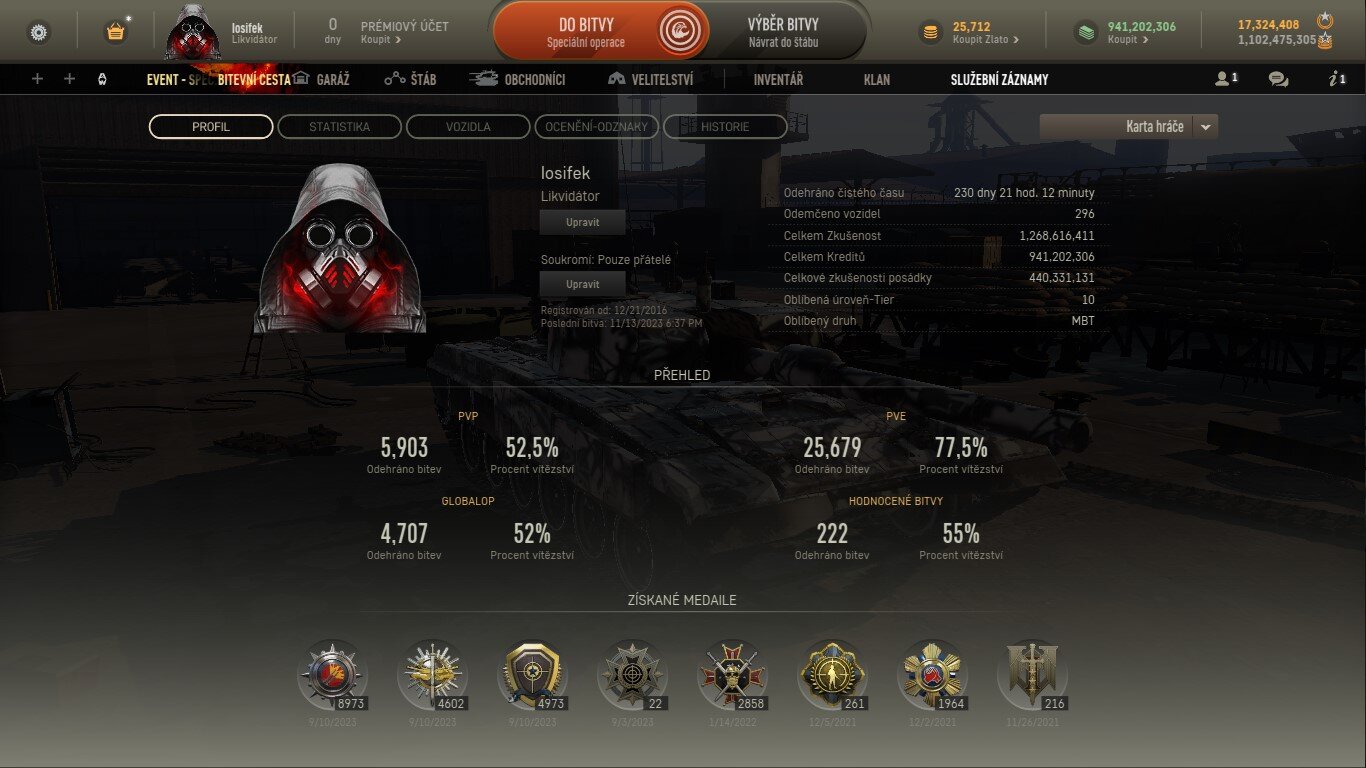1366x768 pixels.
Task: Click Upravit under the player title
Action: click(583, 222)
